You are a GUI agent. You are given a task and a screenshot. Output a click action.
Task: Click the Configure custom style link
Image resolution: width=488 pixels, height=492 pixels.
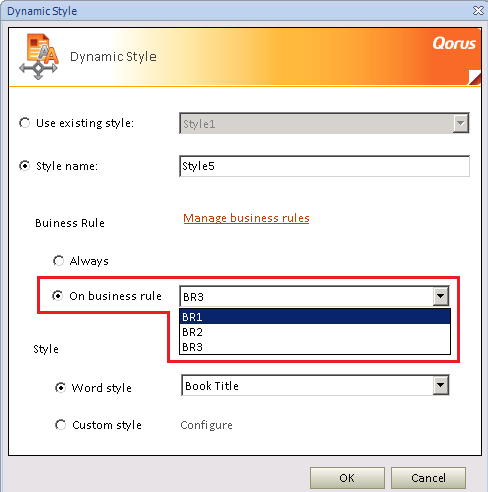pyautogui.click(x=206, y=425)
